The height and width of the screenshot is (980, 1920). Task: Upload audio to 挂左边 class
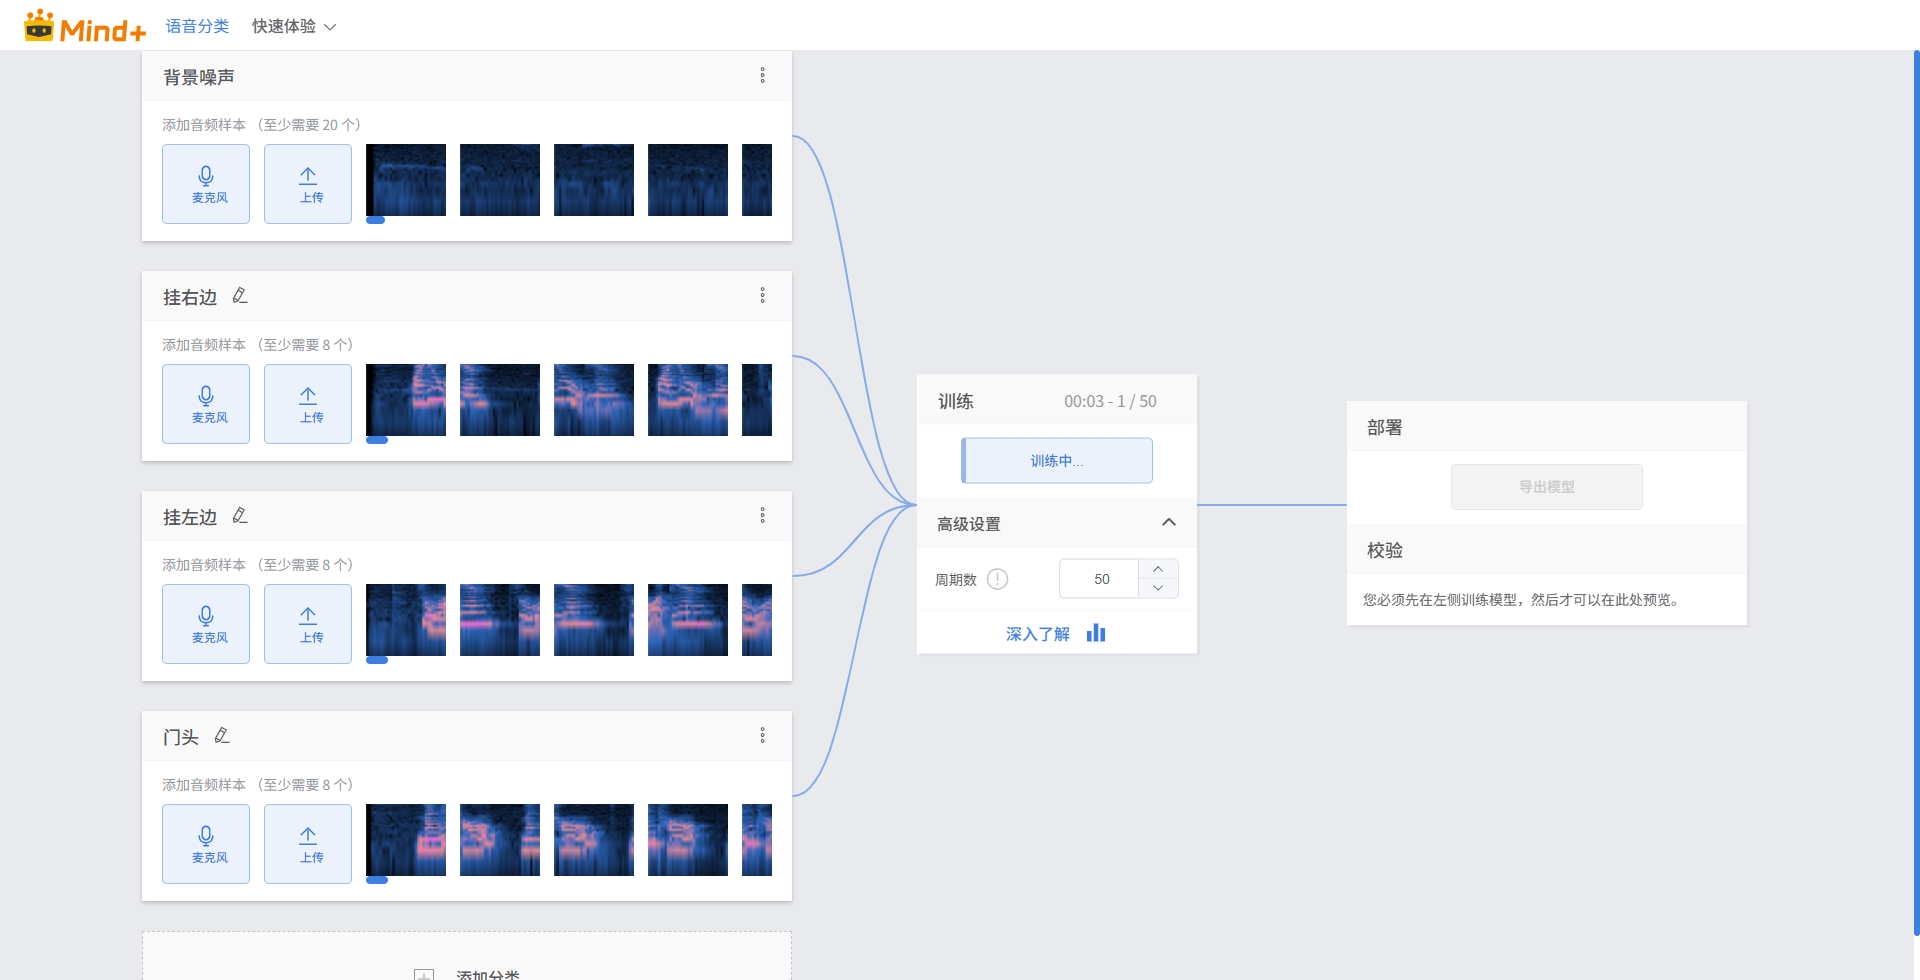click(308, 624)
